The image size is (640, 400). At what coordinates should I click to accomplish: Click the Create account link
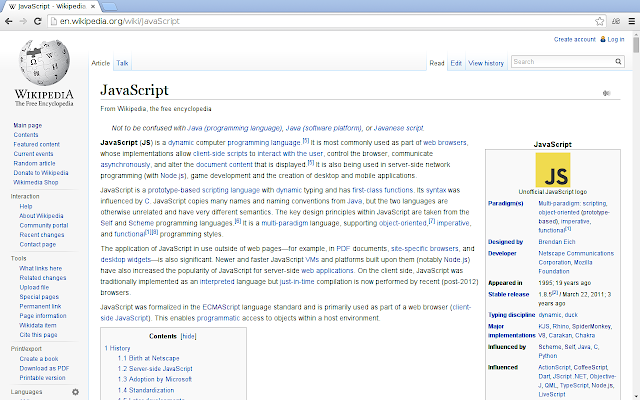pos(575,39)
